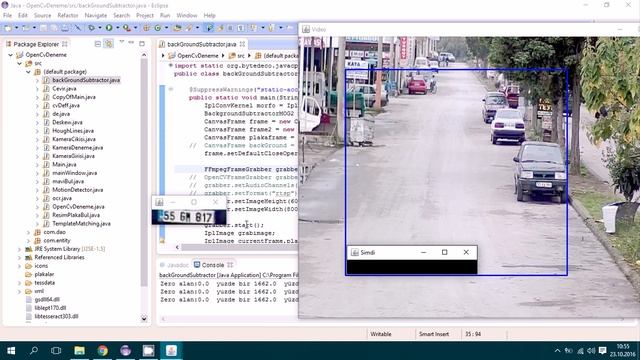
Task: Collapse the src folder node
Action: tap(19, 63)
